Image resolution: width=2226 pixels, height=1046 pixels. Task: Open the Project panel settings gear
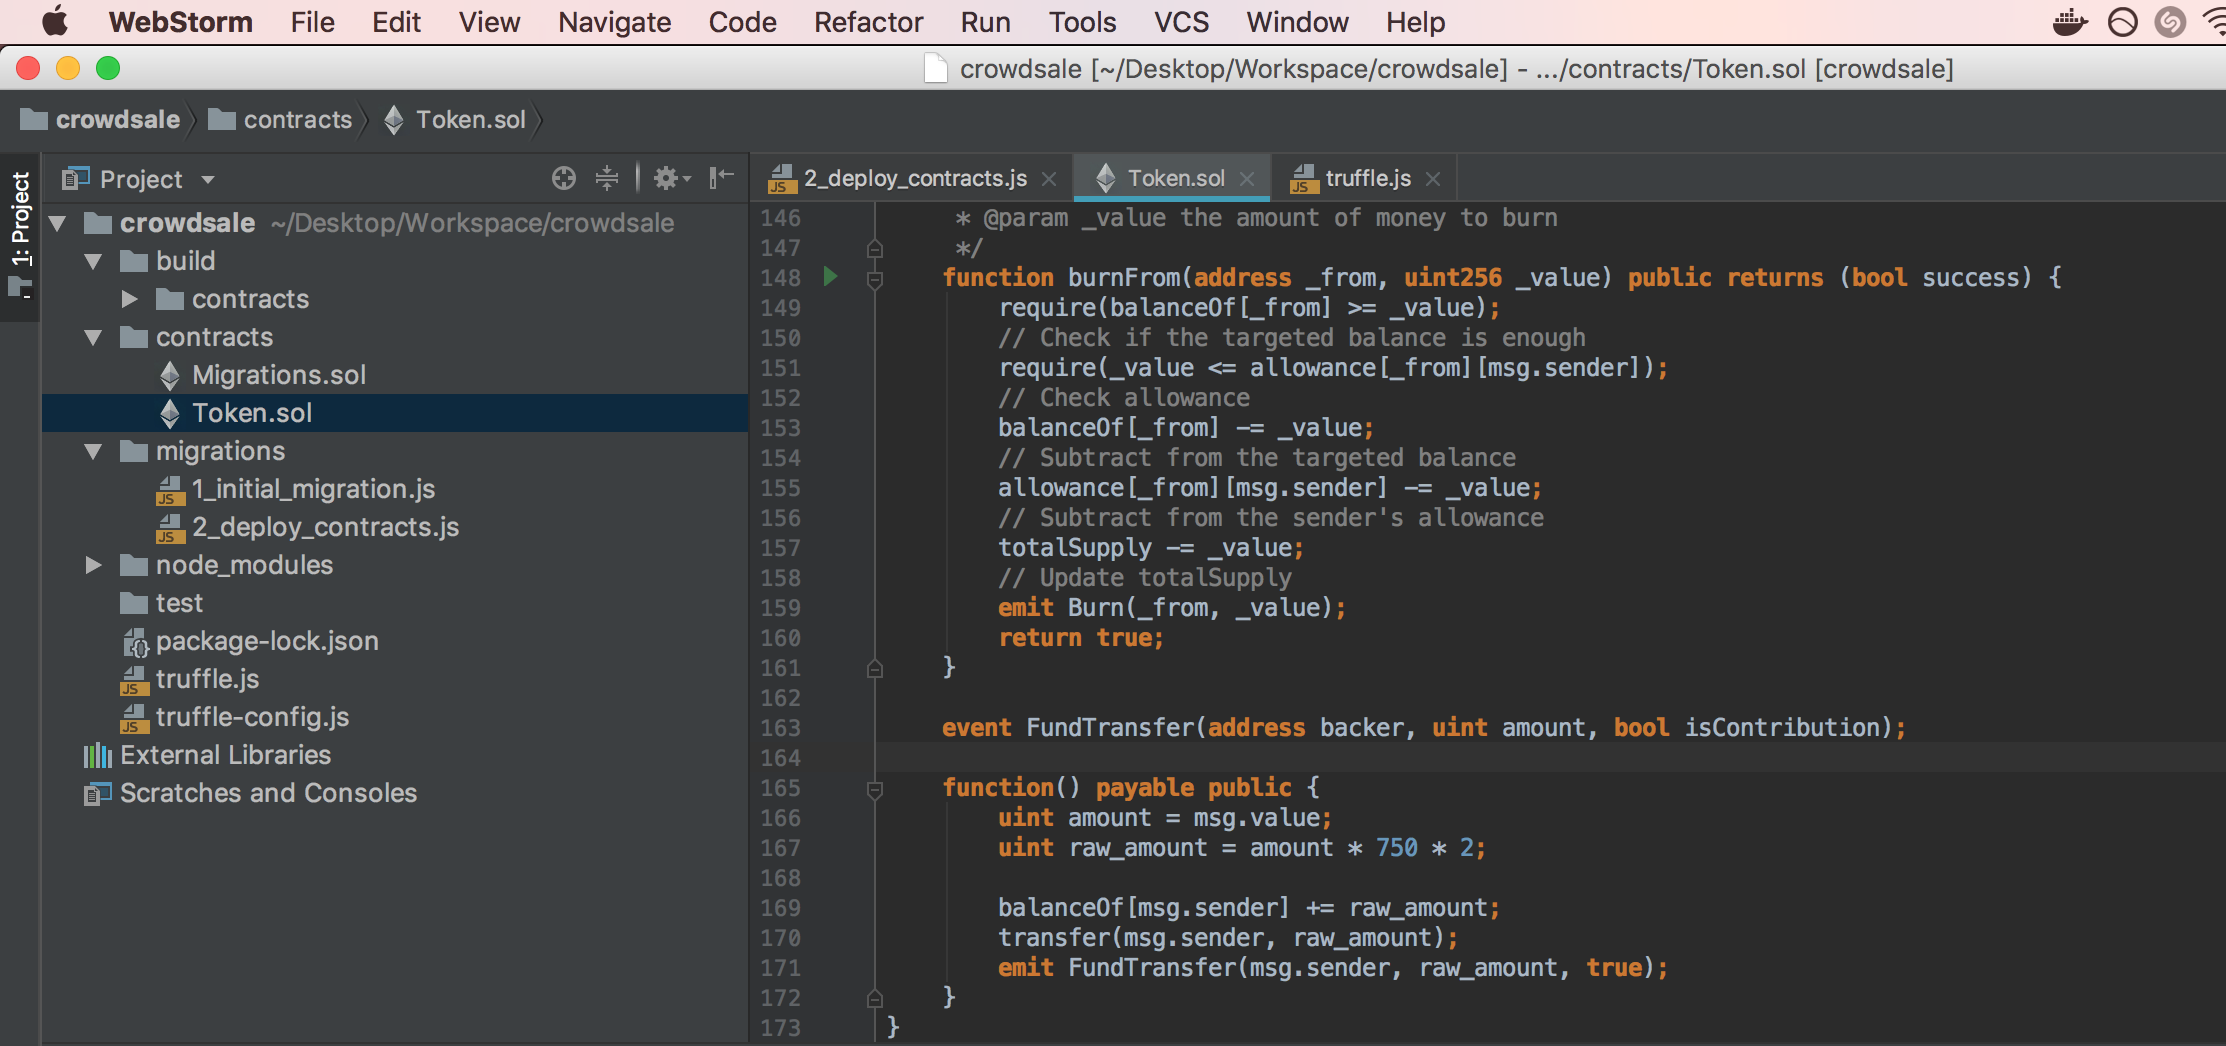pos(667,178)
